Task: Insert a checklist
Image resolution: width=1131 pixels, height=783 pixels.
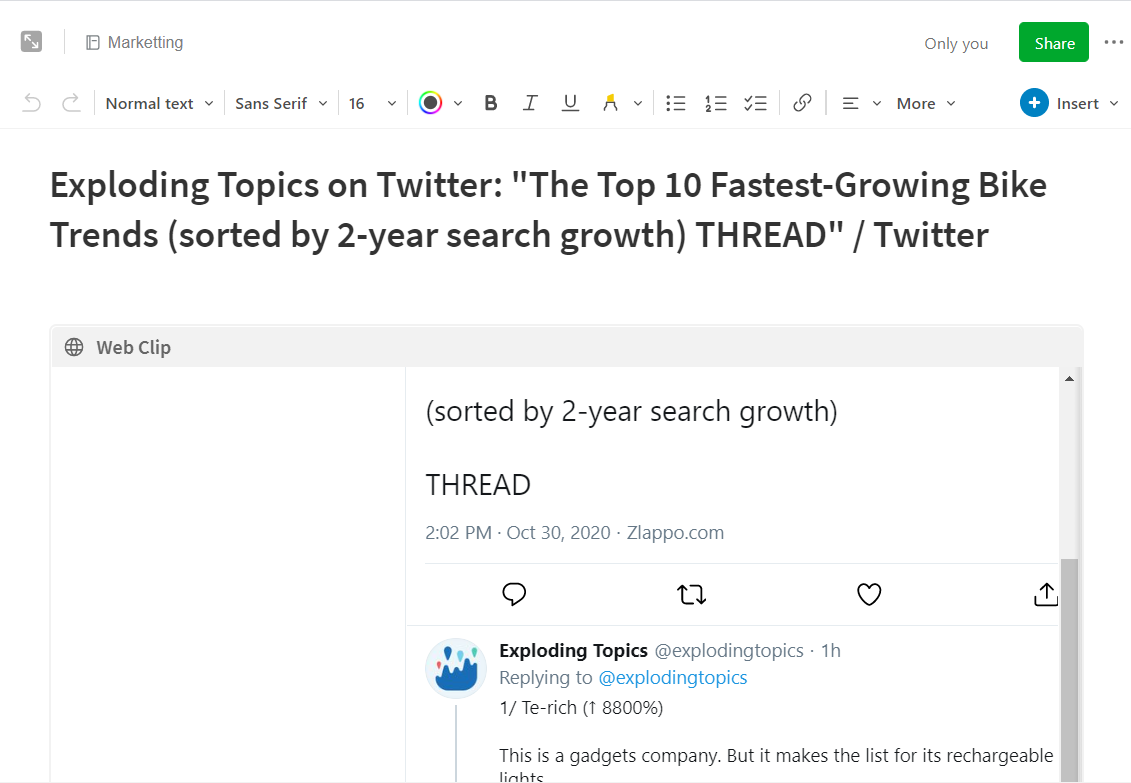Action: coord(755,103)
